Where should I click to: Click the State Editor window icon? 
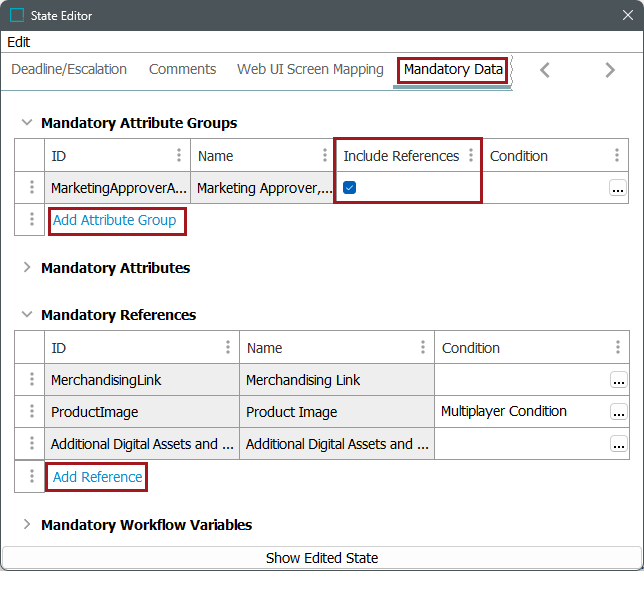click(17, 15)
